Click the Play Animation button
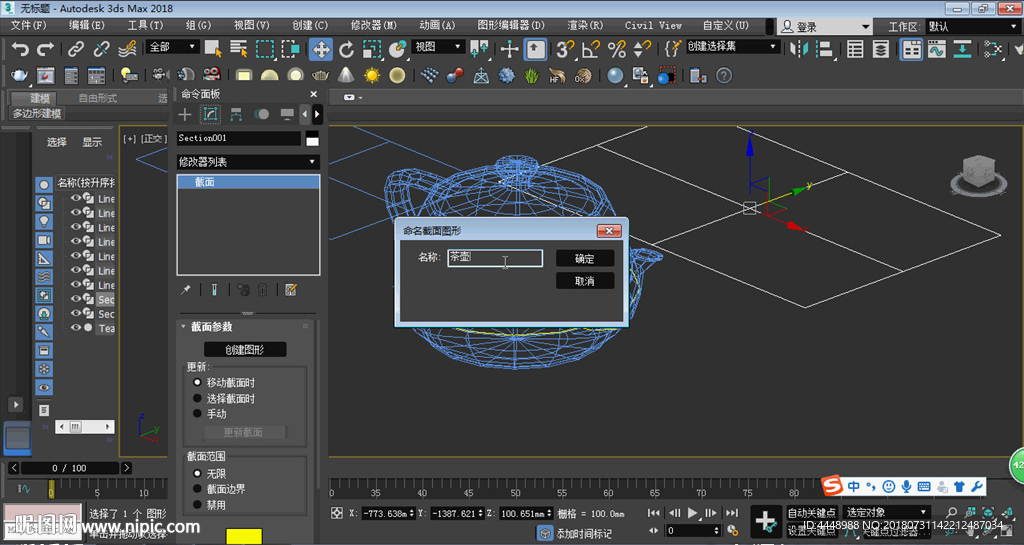The image size is (1024, 545). [692, 513]
